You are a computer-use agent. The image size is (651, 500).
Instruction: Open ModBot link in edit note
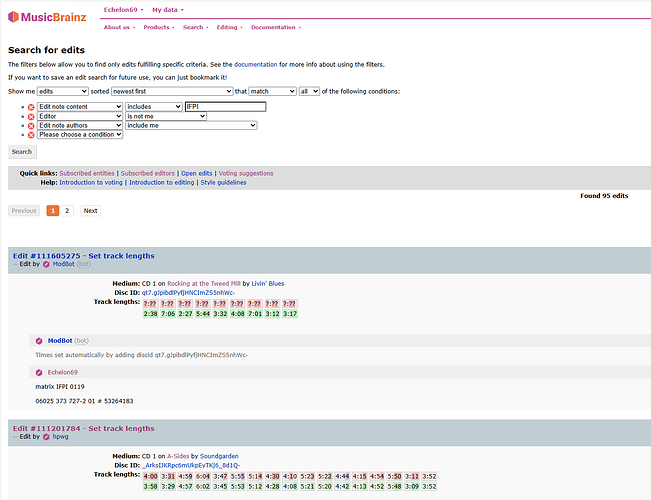60,341
